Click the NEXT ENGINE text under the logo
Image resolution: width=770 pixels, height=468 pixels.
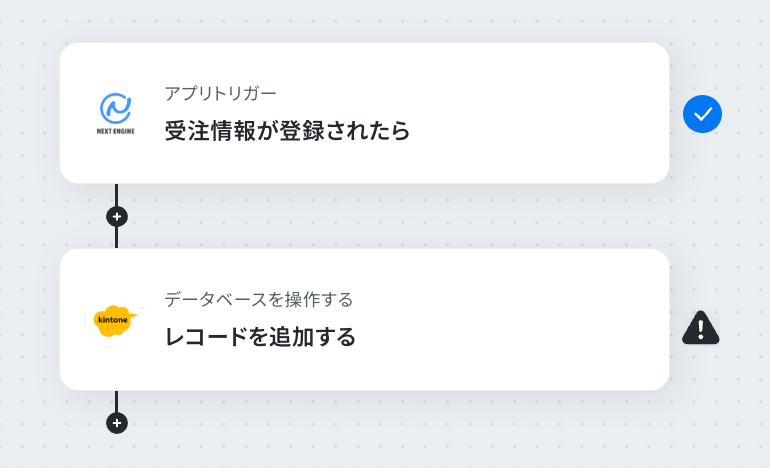(115, 131)
